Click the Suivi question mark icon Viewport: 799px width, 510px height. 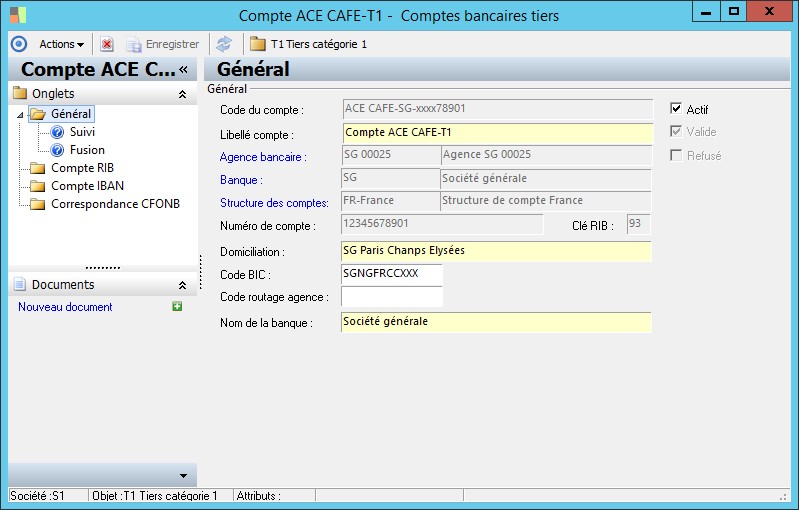coord(57,132)
